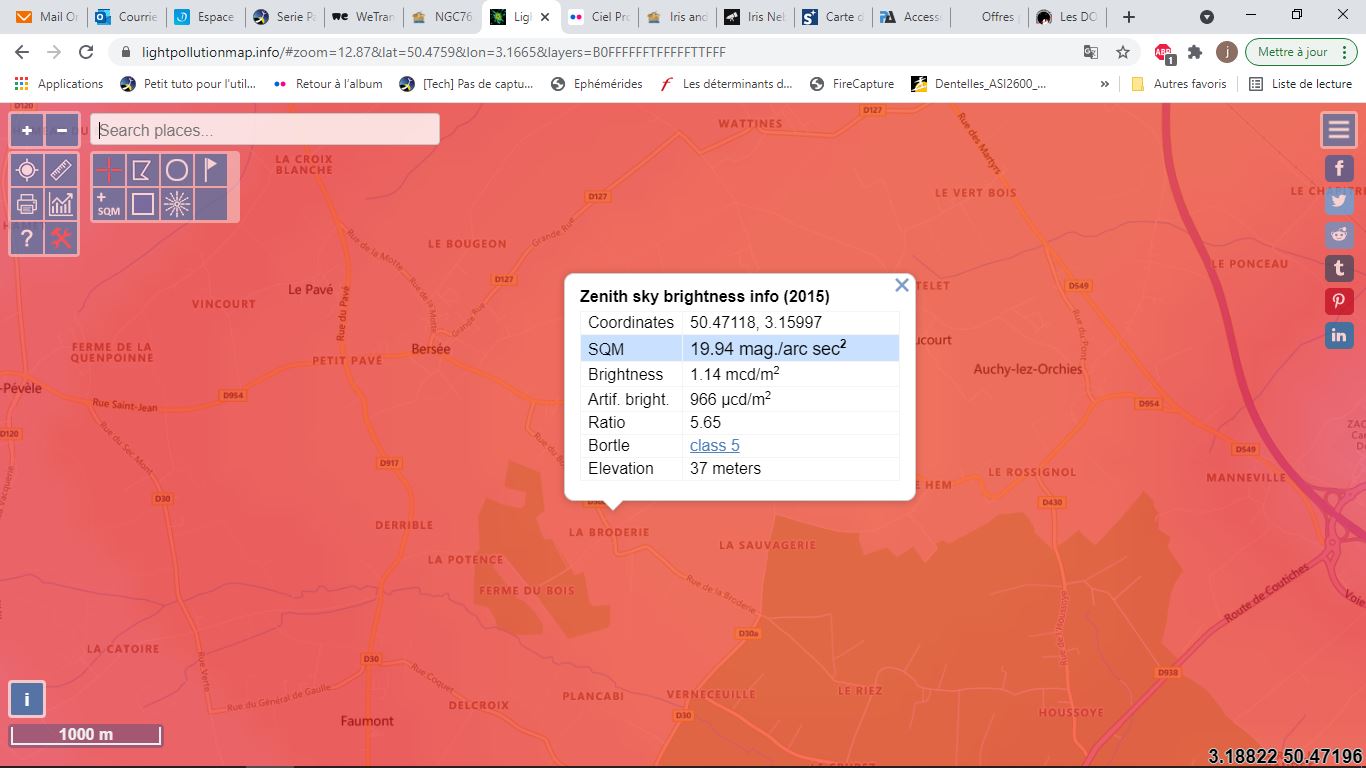The width and height of the screenshot is (1366, 768).
Task: Activate the geolocation target tool
Action: pyautogui.click(x=27, y=171)
